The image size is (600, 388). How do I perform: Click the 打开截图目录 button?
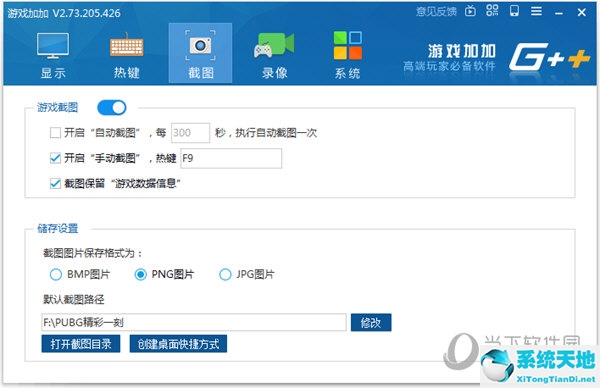(x=81, y=344)
